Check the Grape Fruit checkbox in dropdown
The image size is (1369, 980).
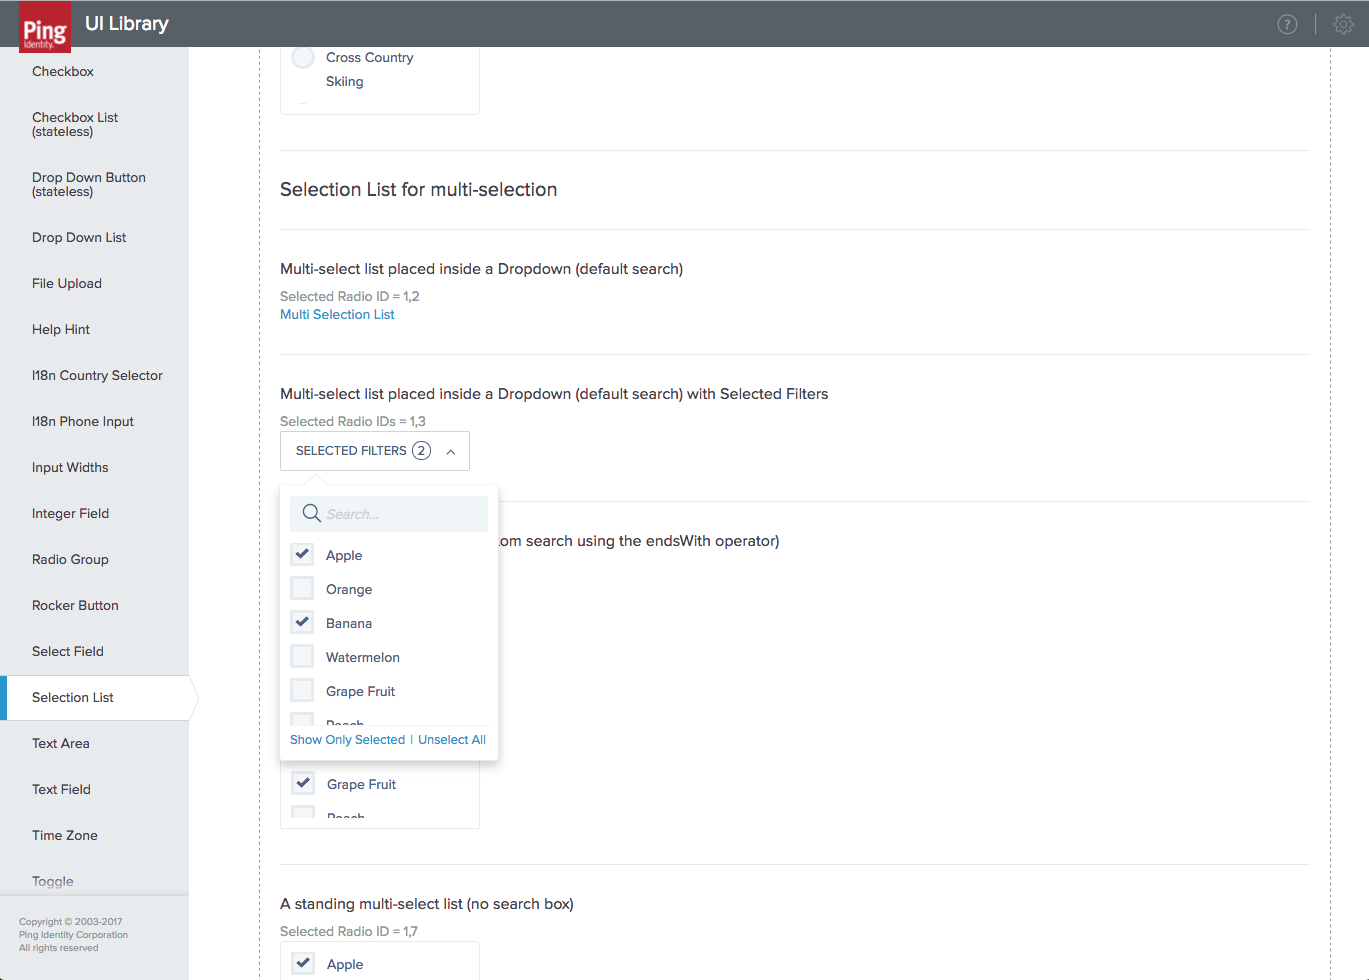302,690
